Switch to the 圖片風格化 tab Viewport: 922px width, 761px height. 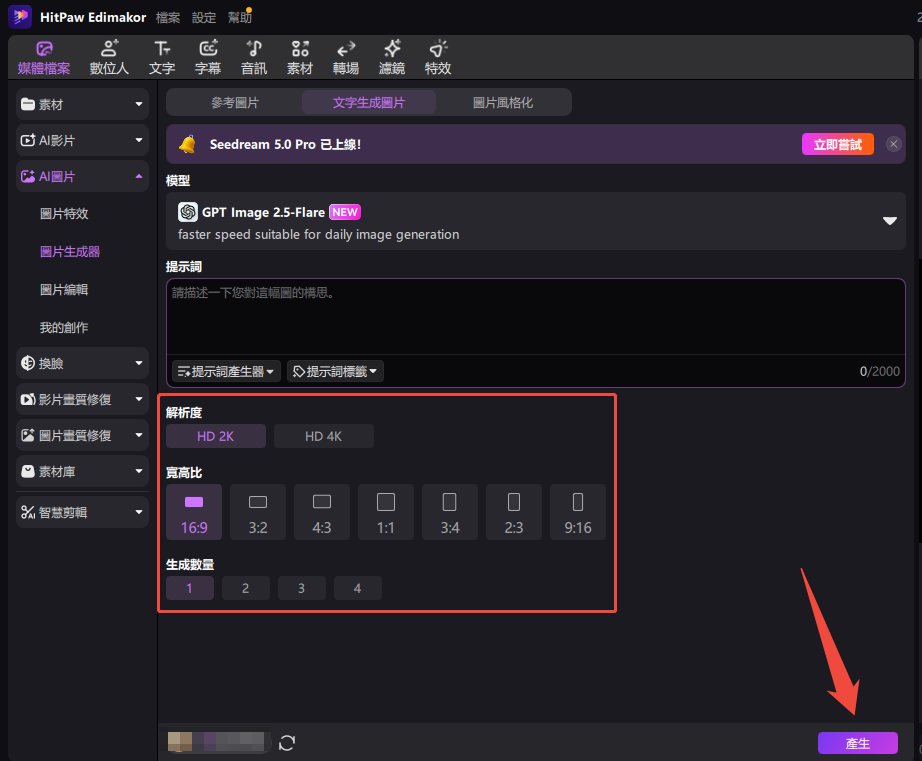(x=503, y=103)
